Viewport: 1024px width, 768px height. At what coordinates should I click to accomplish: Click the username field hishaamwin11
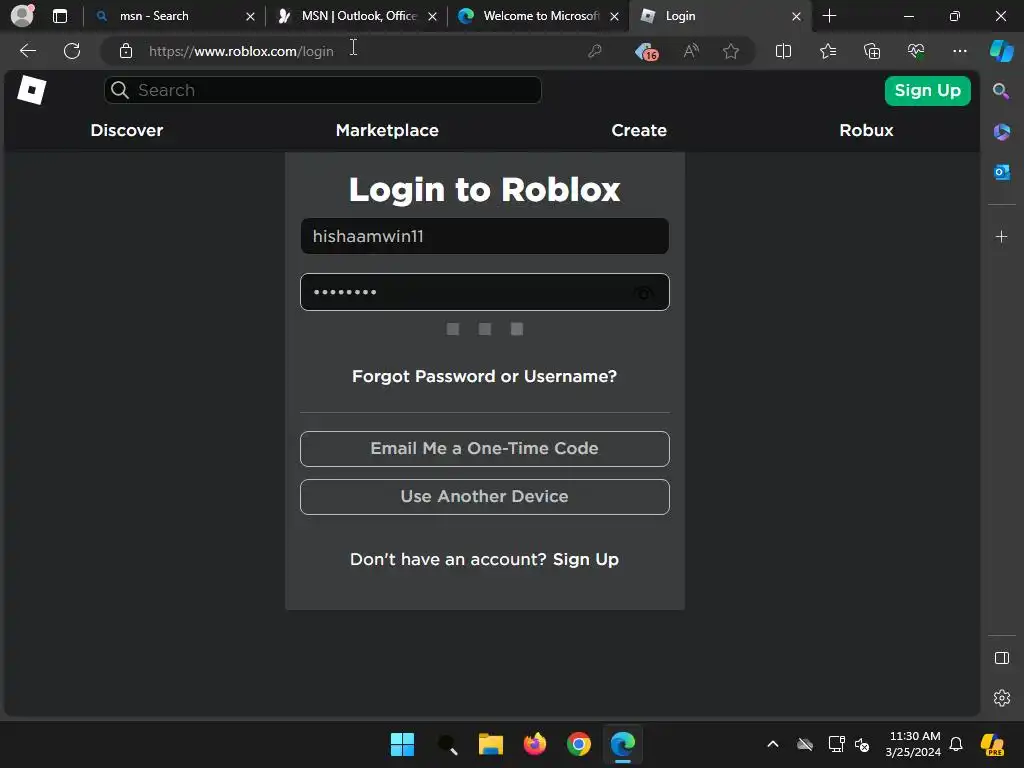[485, 236]
